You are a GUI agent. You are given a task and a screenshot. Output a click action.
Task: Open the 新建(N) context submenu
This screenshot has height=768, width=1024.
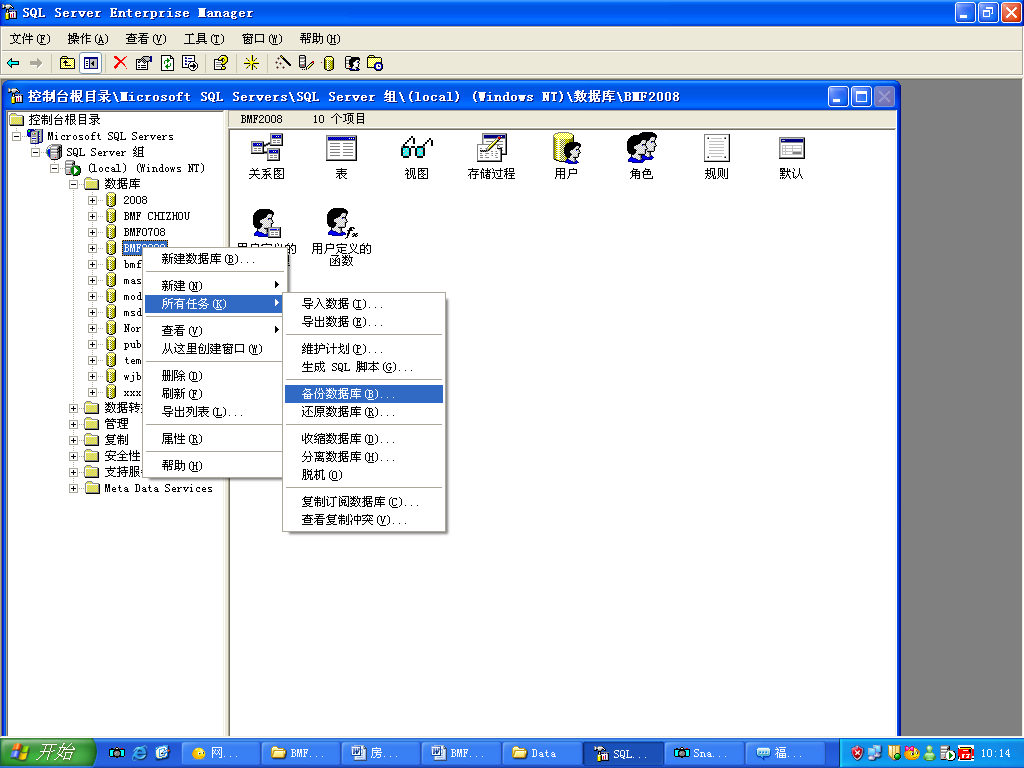pyautogui.click(x=215, y=285)
